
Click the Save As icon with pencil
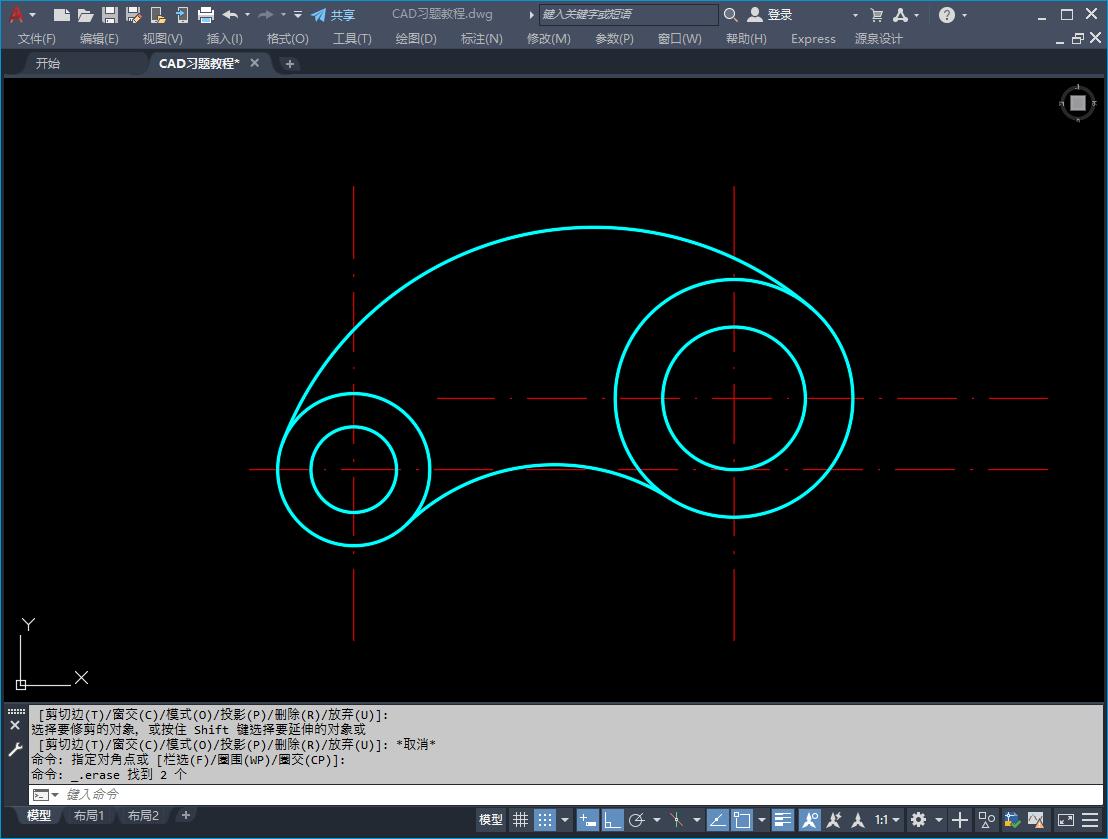point(133,15)
